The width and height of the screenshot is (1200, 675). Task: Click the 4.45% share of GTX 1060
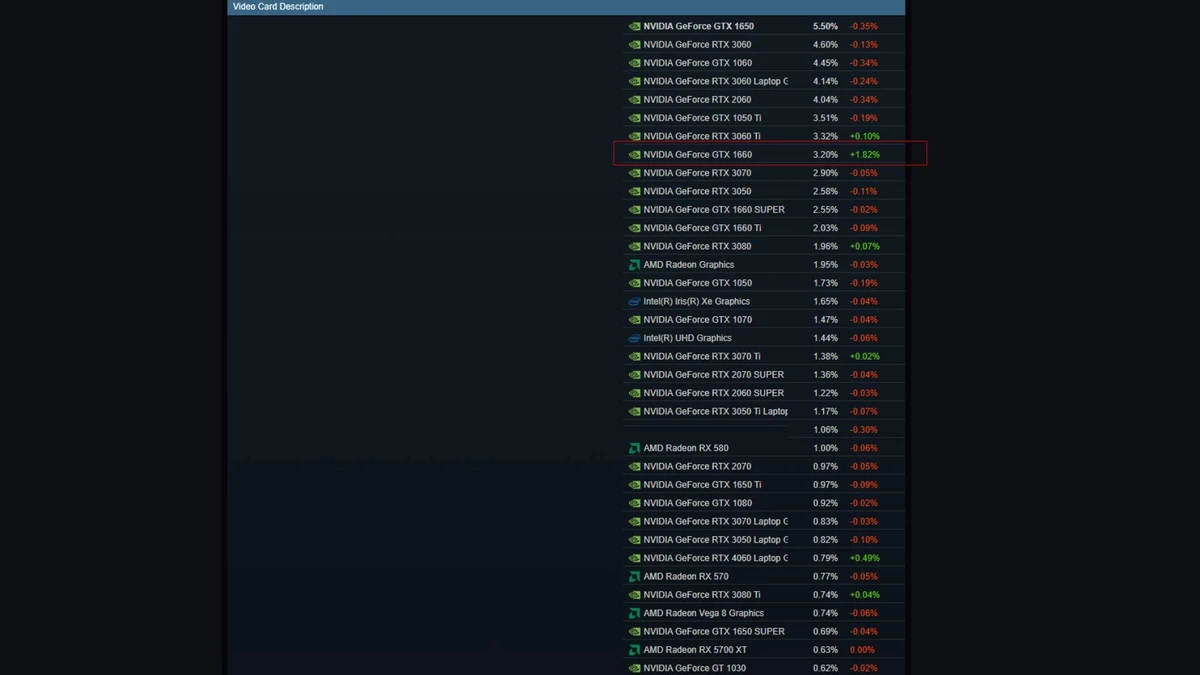[x=825, y=63]
